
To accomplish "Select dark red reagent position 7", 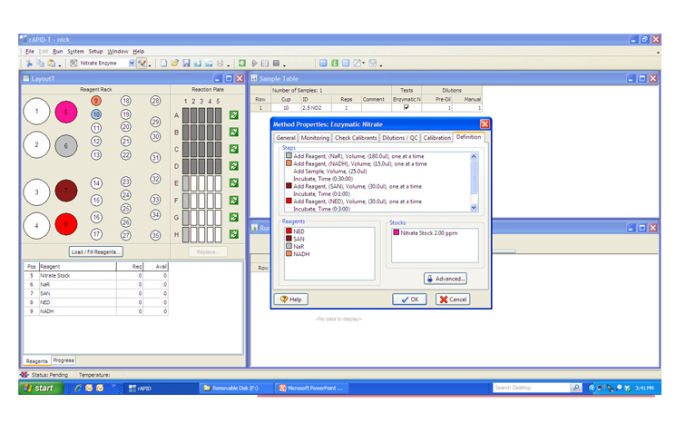I will pos(65,191).
